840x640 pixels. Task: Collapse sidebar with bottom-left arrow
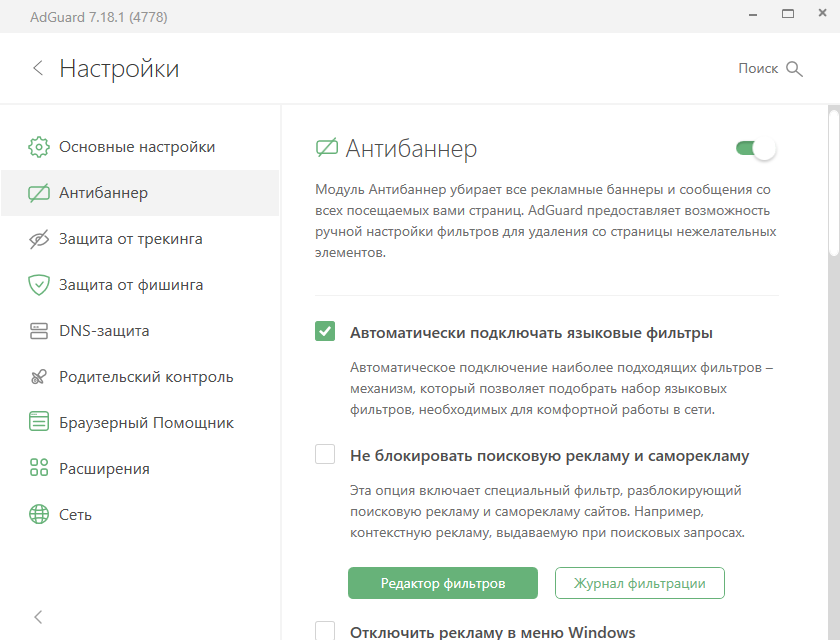(x=38, y=617)
